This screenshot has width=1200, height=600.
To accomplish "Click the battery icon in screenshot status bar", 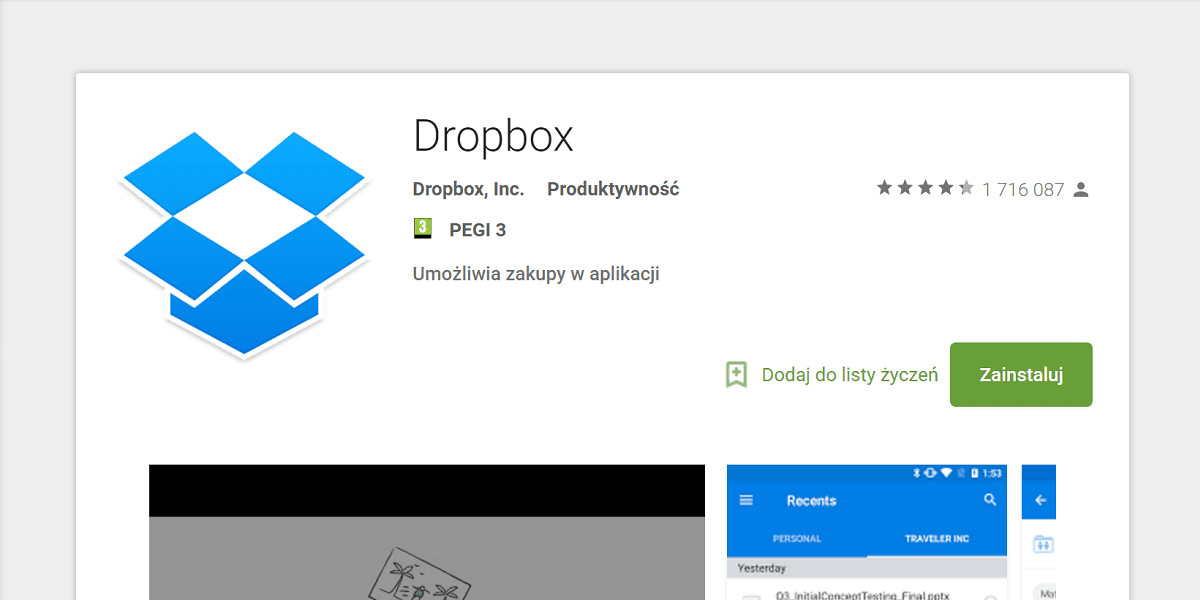I will (x=974, y=472).
